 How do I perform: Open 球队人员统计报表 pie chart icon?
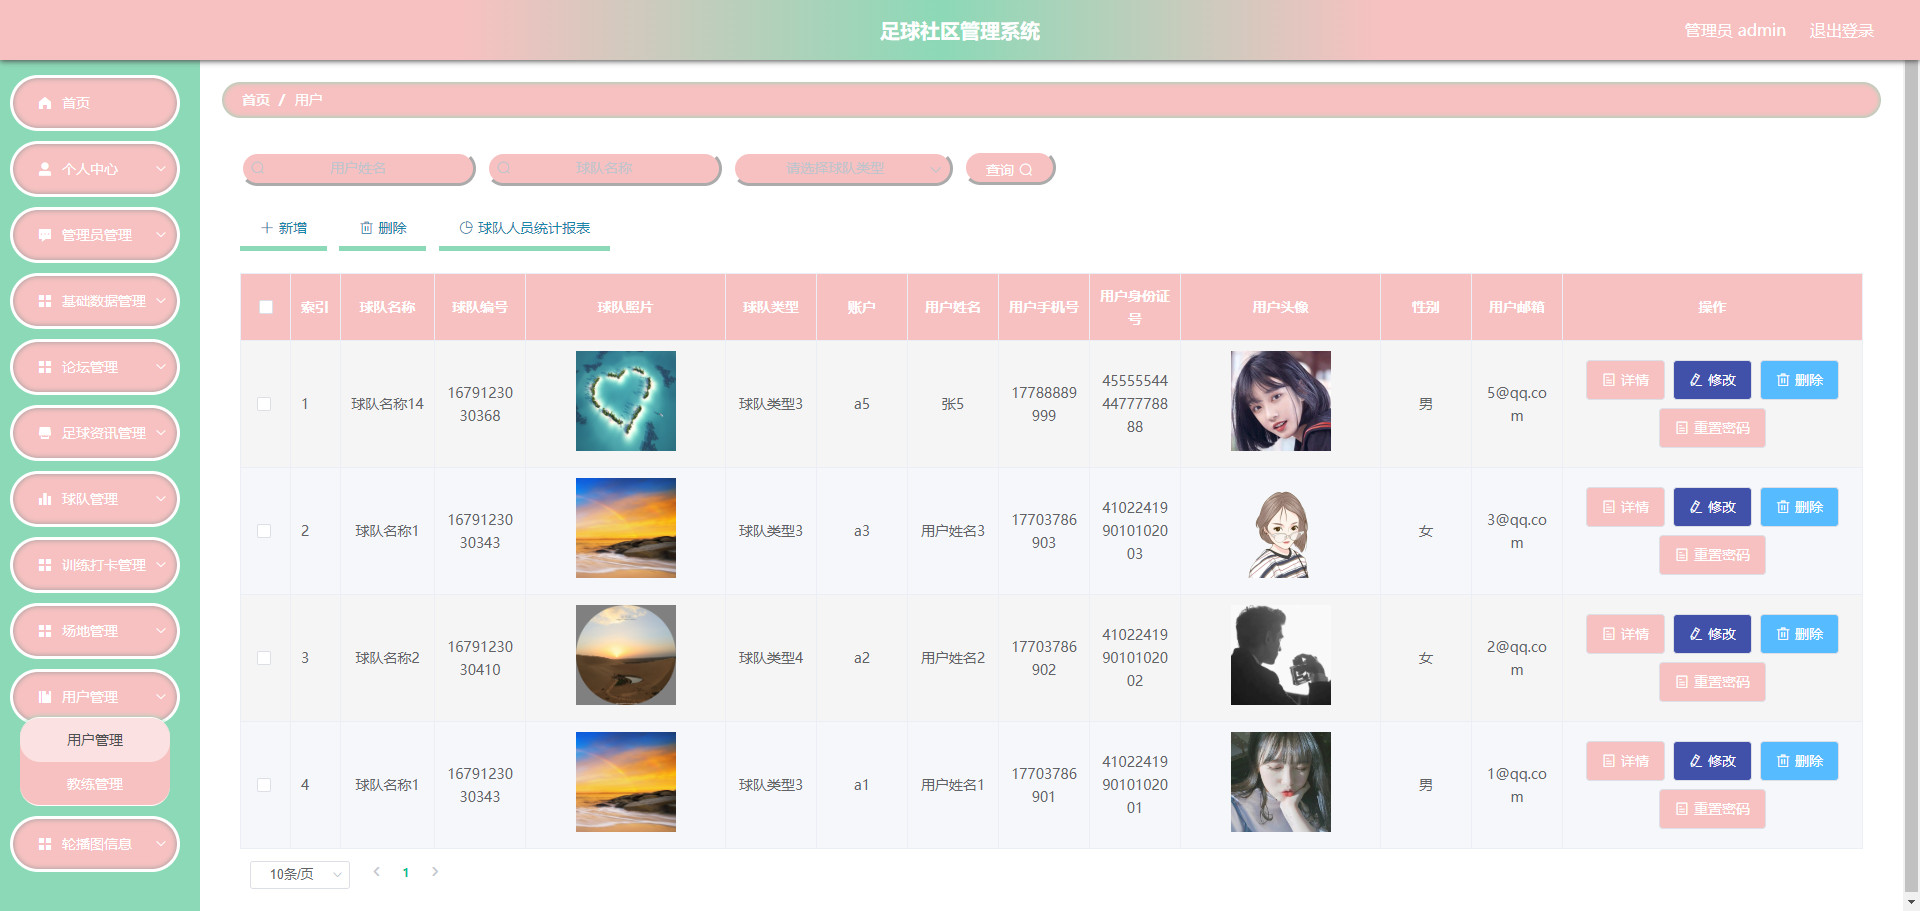466,228
